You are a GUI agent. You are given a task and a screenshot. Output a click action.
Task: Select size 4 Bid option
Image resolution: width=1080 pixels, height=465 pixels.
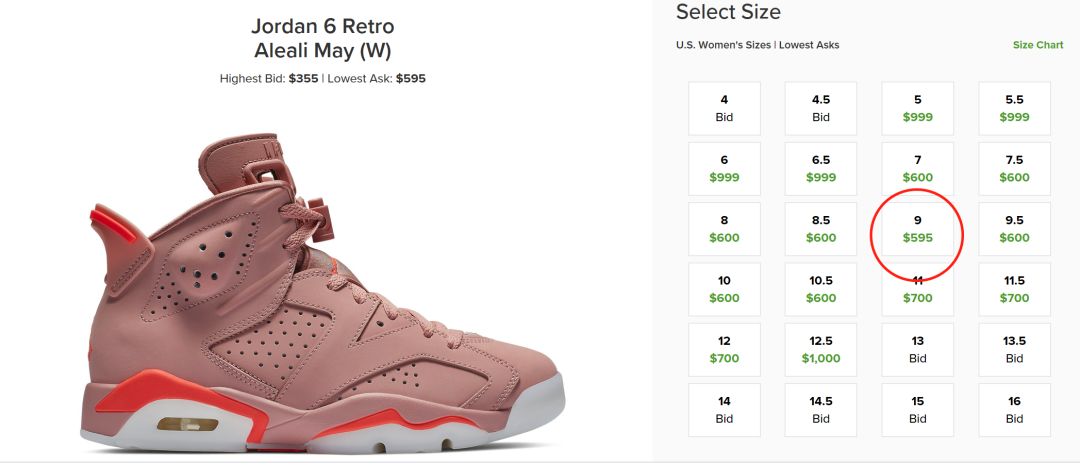point(724,108)
